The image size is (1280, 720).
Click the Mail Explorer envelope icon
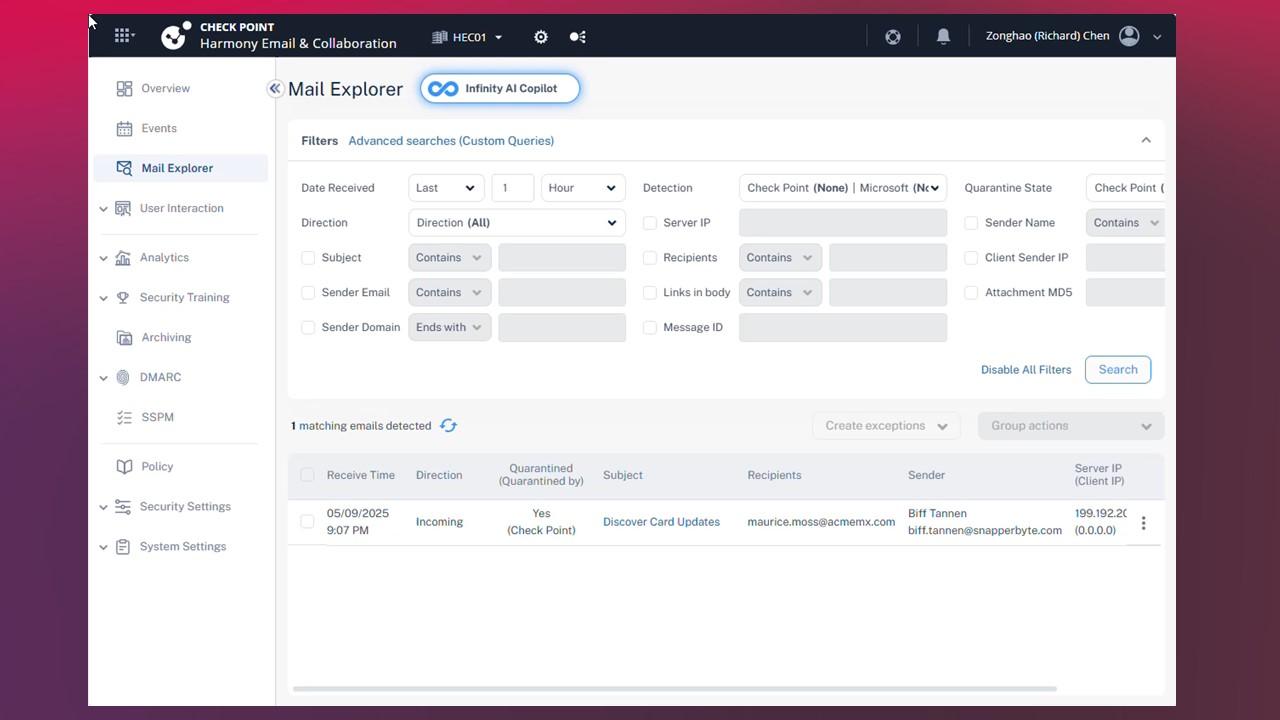[124, 168]
